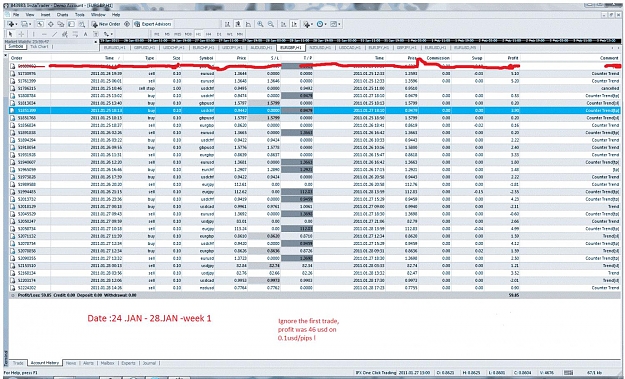Switch to H4 timeframe
The image size is (625, 379).
(x=208, y=34)
